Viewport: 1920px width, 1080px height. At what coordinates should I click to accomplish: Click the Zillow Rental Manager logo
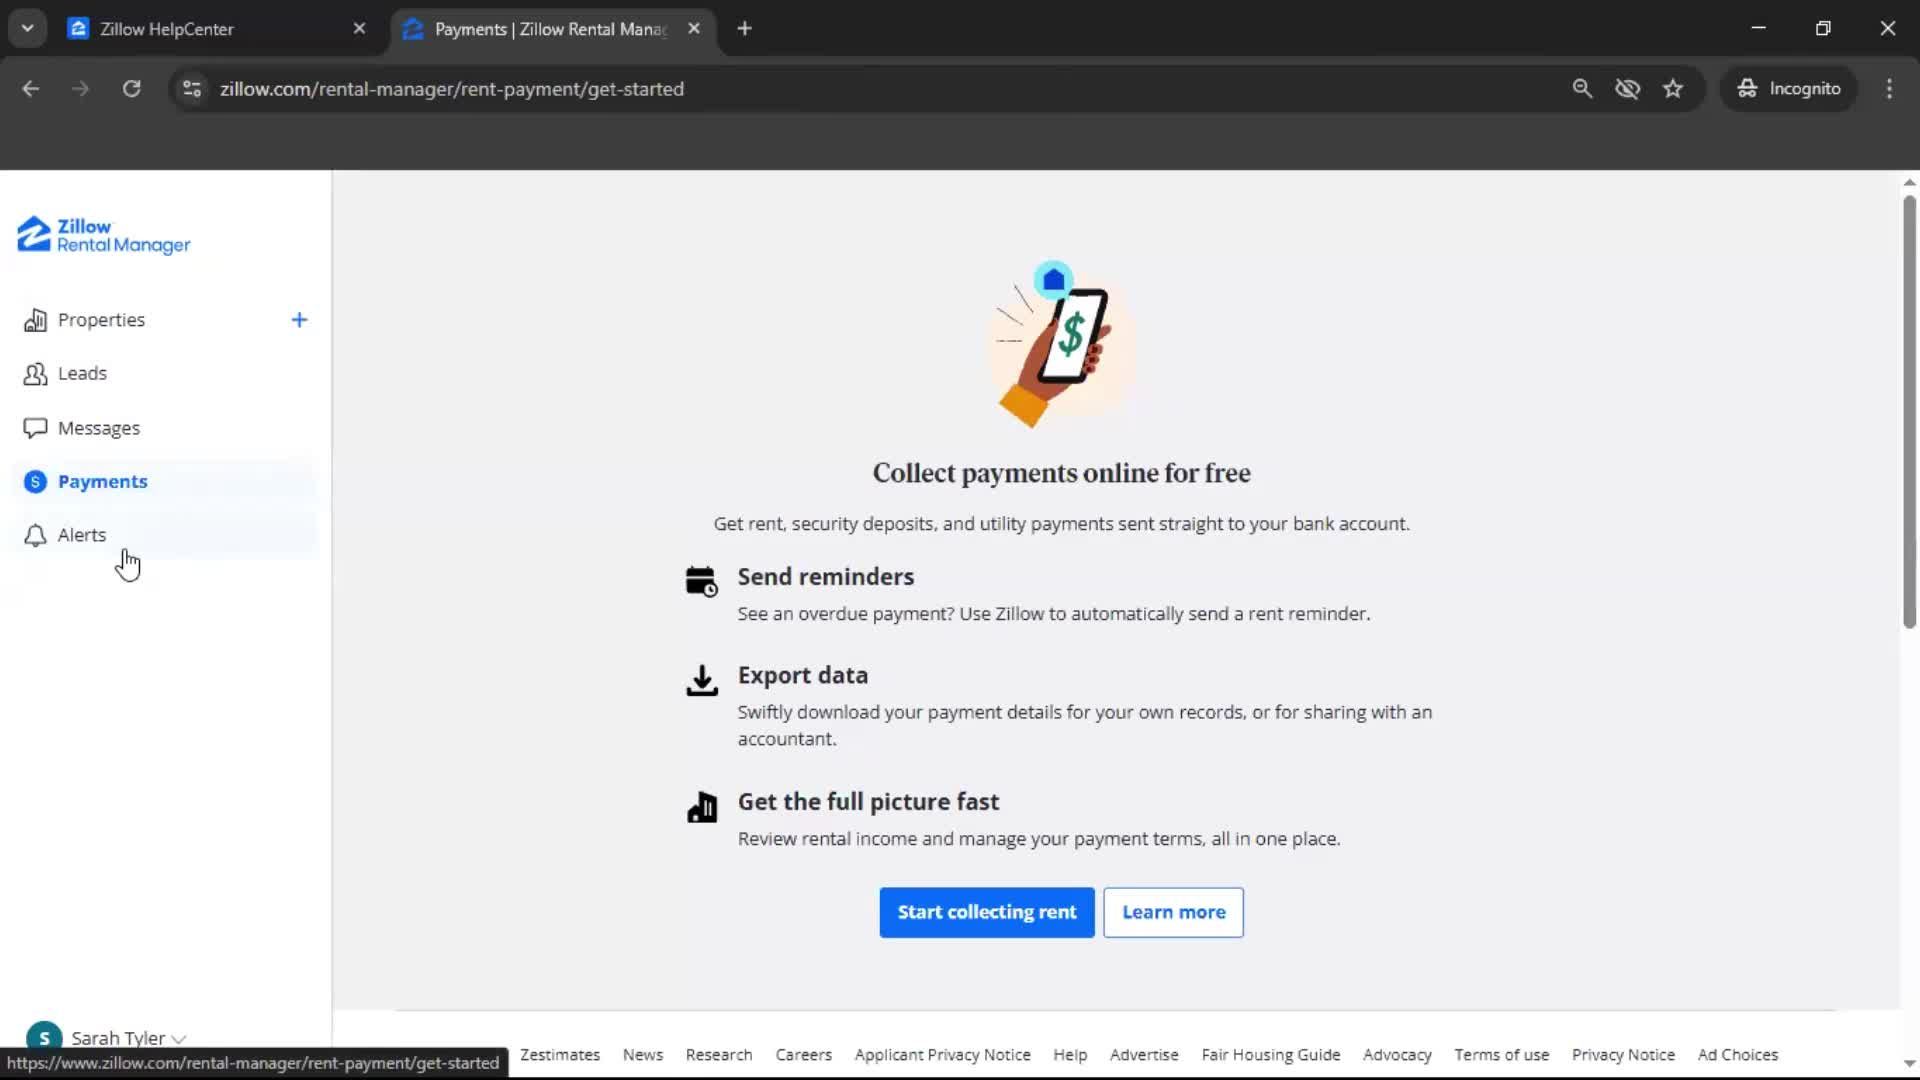102,235
